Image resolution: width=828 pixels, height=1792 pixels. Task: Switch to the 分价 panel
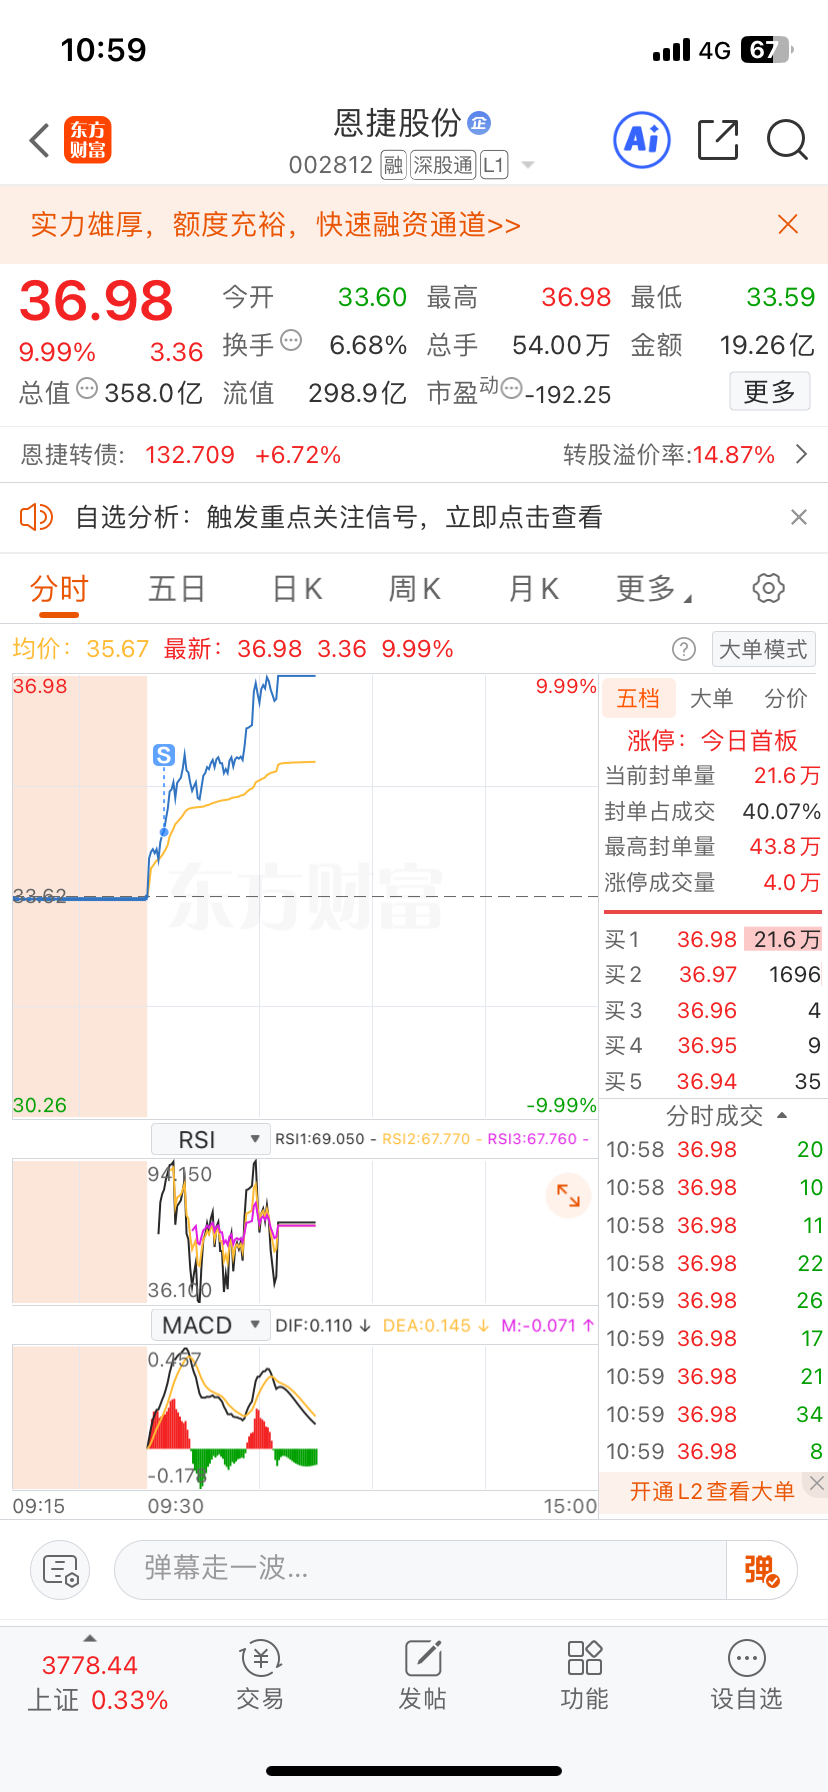[786, 698]
